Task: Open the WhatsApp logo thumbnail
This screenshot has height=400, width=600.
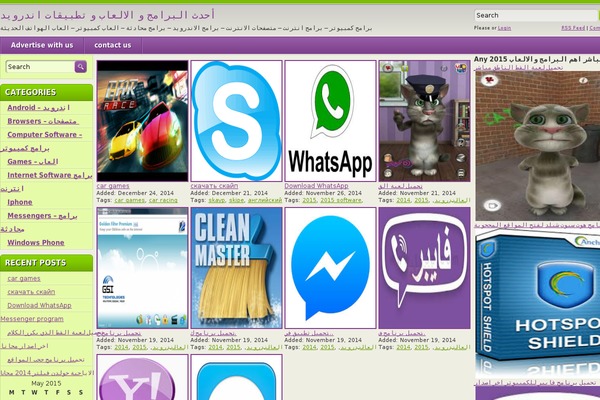Action: click(x=330, y=121)
